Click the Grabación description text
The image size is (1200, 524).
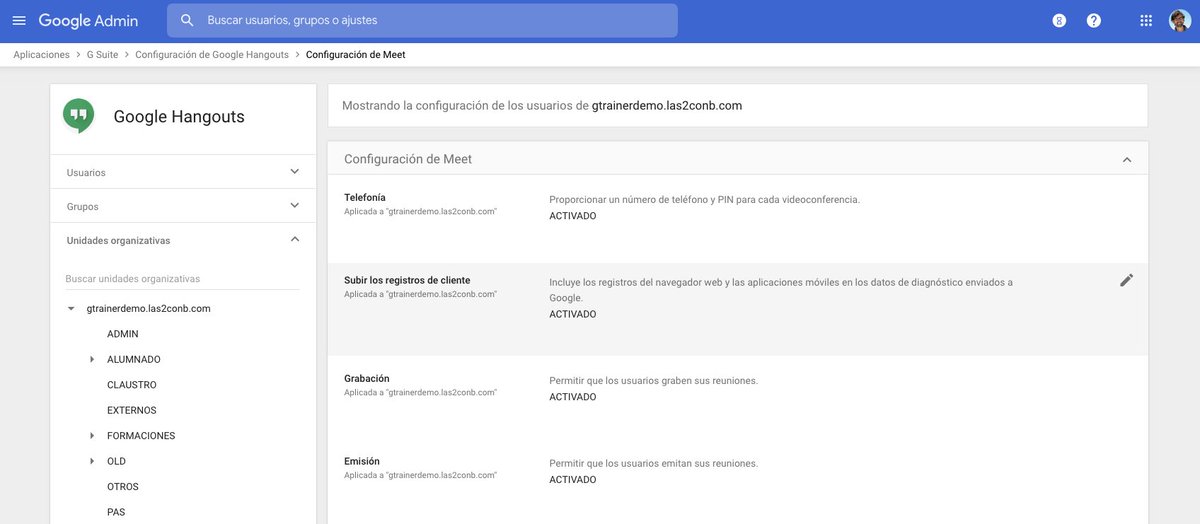coord(654,381)
